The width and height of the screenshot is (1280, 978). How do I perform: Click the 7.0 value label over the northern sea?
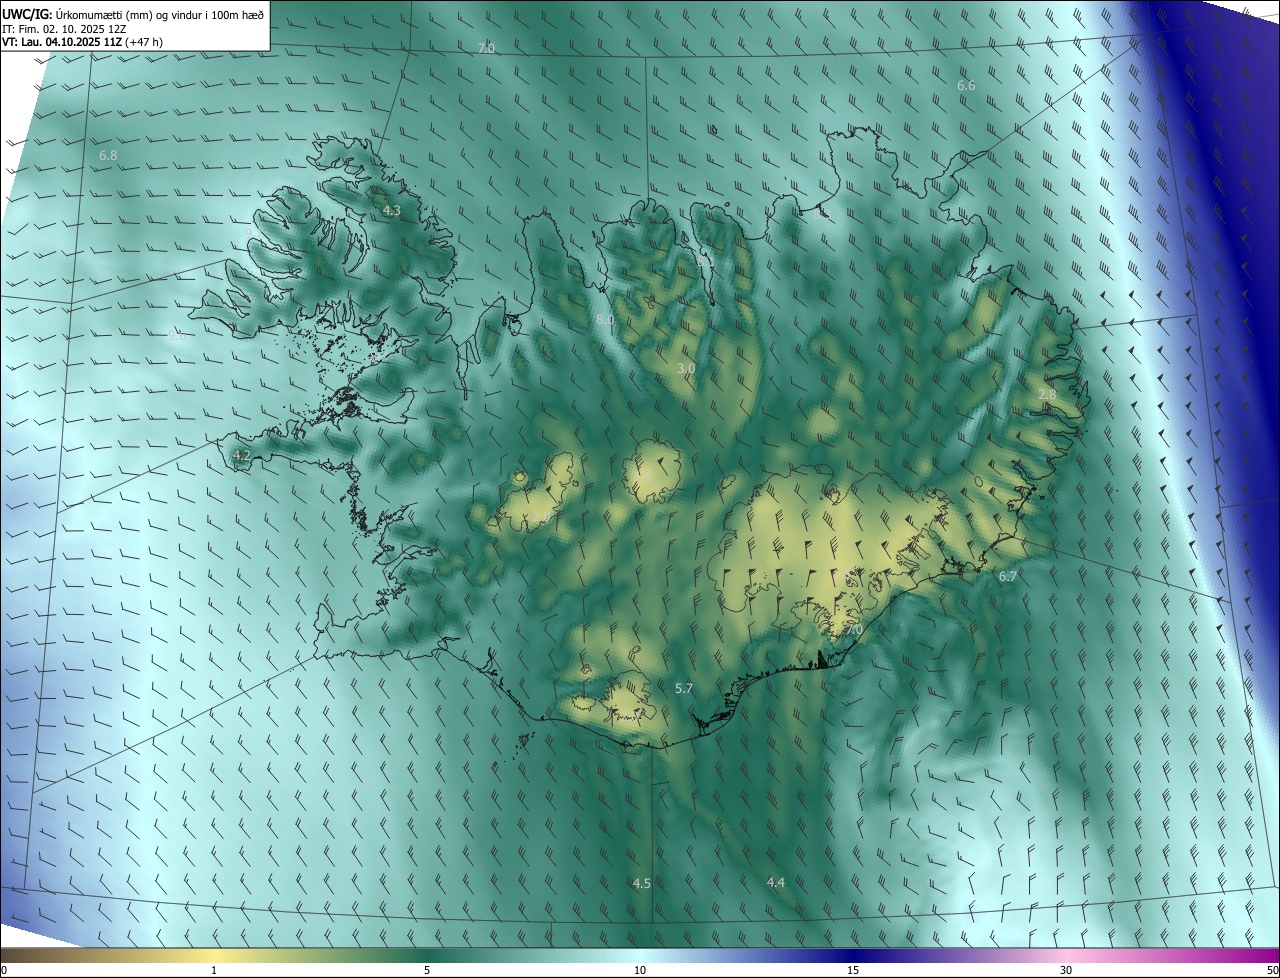(486, 49)
